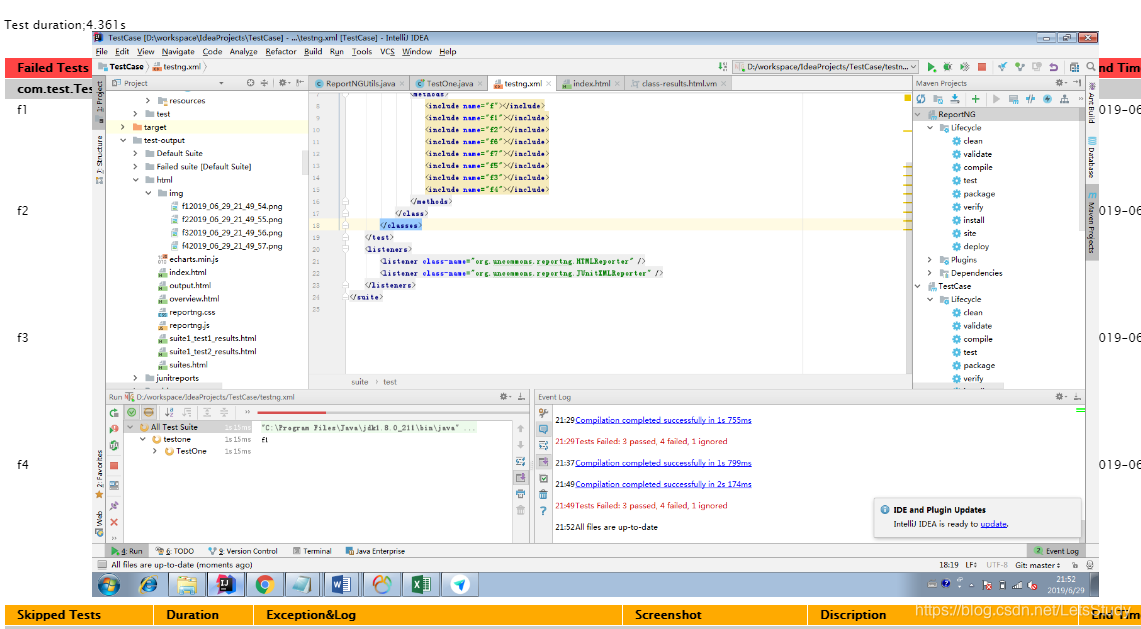Add Maven project with green plus
This screenshot has width=1141, height=629.
pyautogui.click(x=975, y=99)
